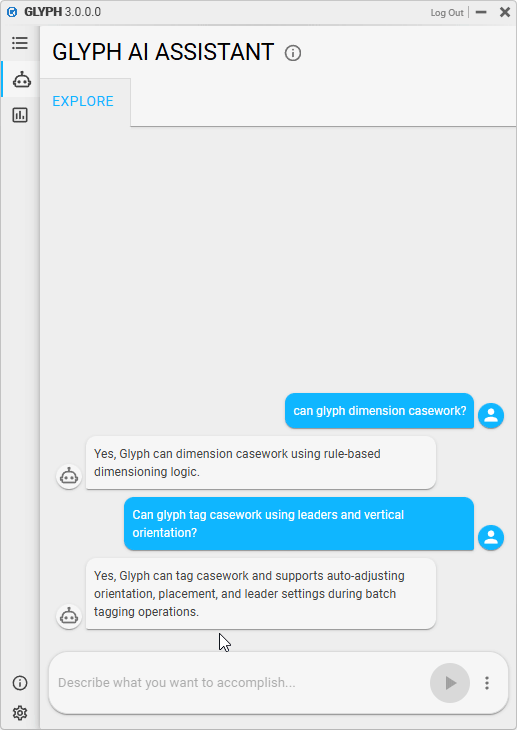The width and height of the screenshot is (517, 730).
Task: Click the info icon at sidebar bottom
Action: 20,683
